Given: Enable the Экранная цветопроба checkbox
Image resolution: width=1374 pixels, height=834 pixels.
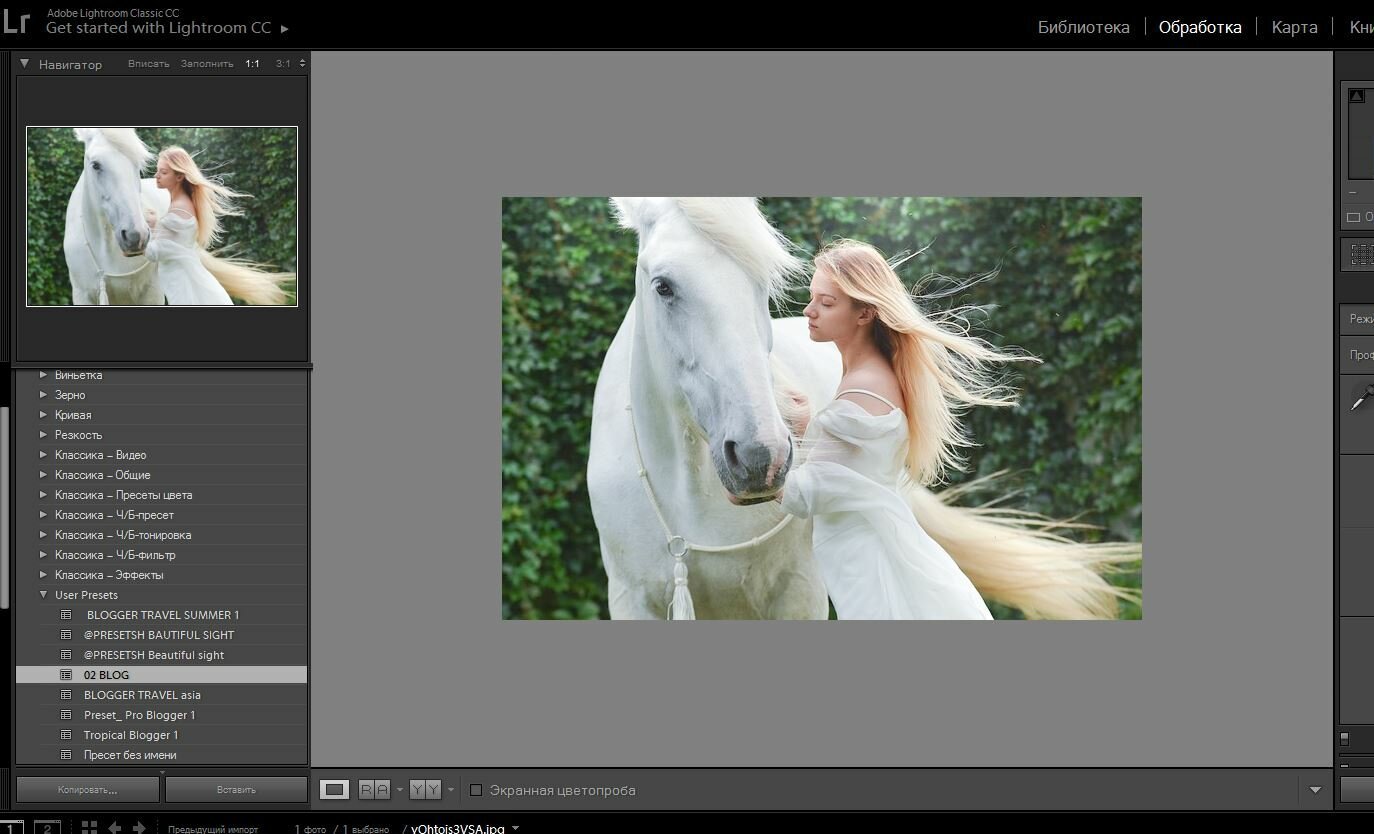Looking at the screenshot, I should pyautogui.click(x=476, y=790).
